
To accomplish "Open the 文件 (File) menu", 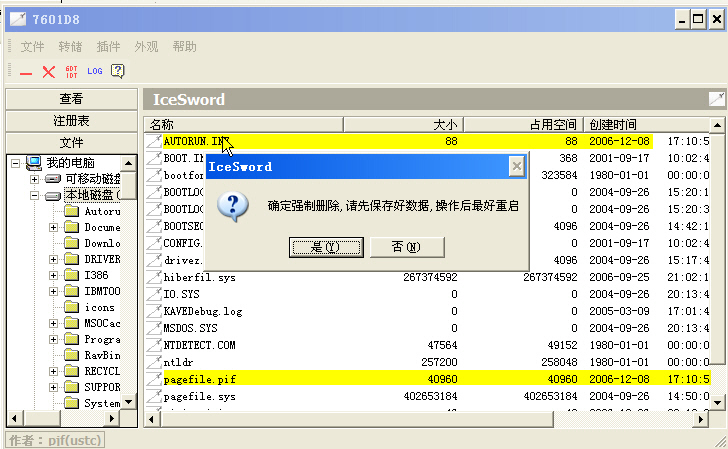I will (x=32, y=46).
